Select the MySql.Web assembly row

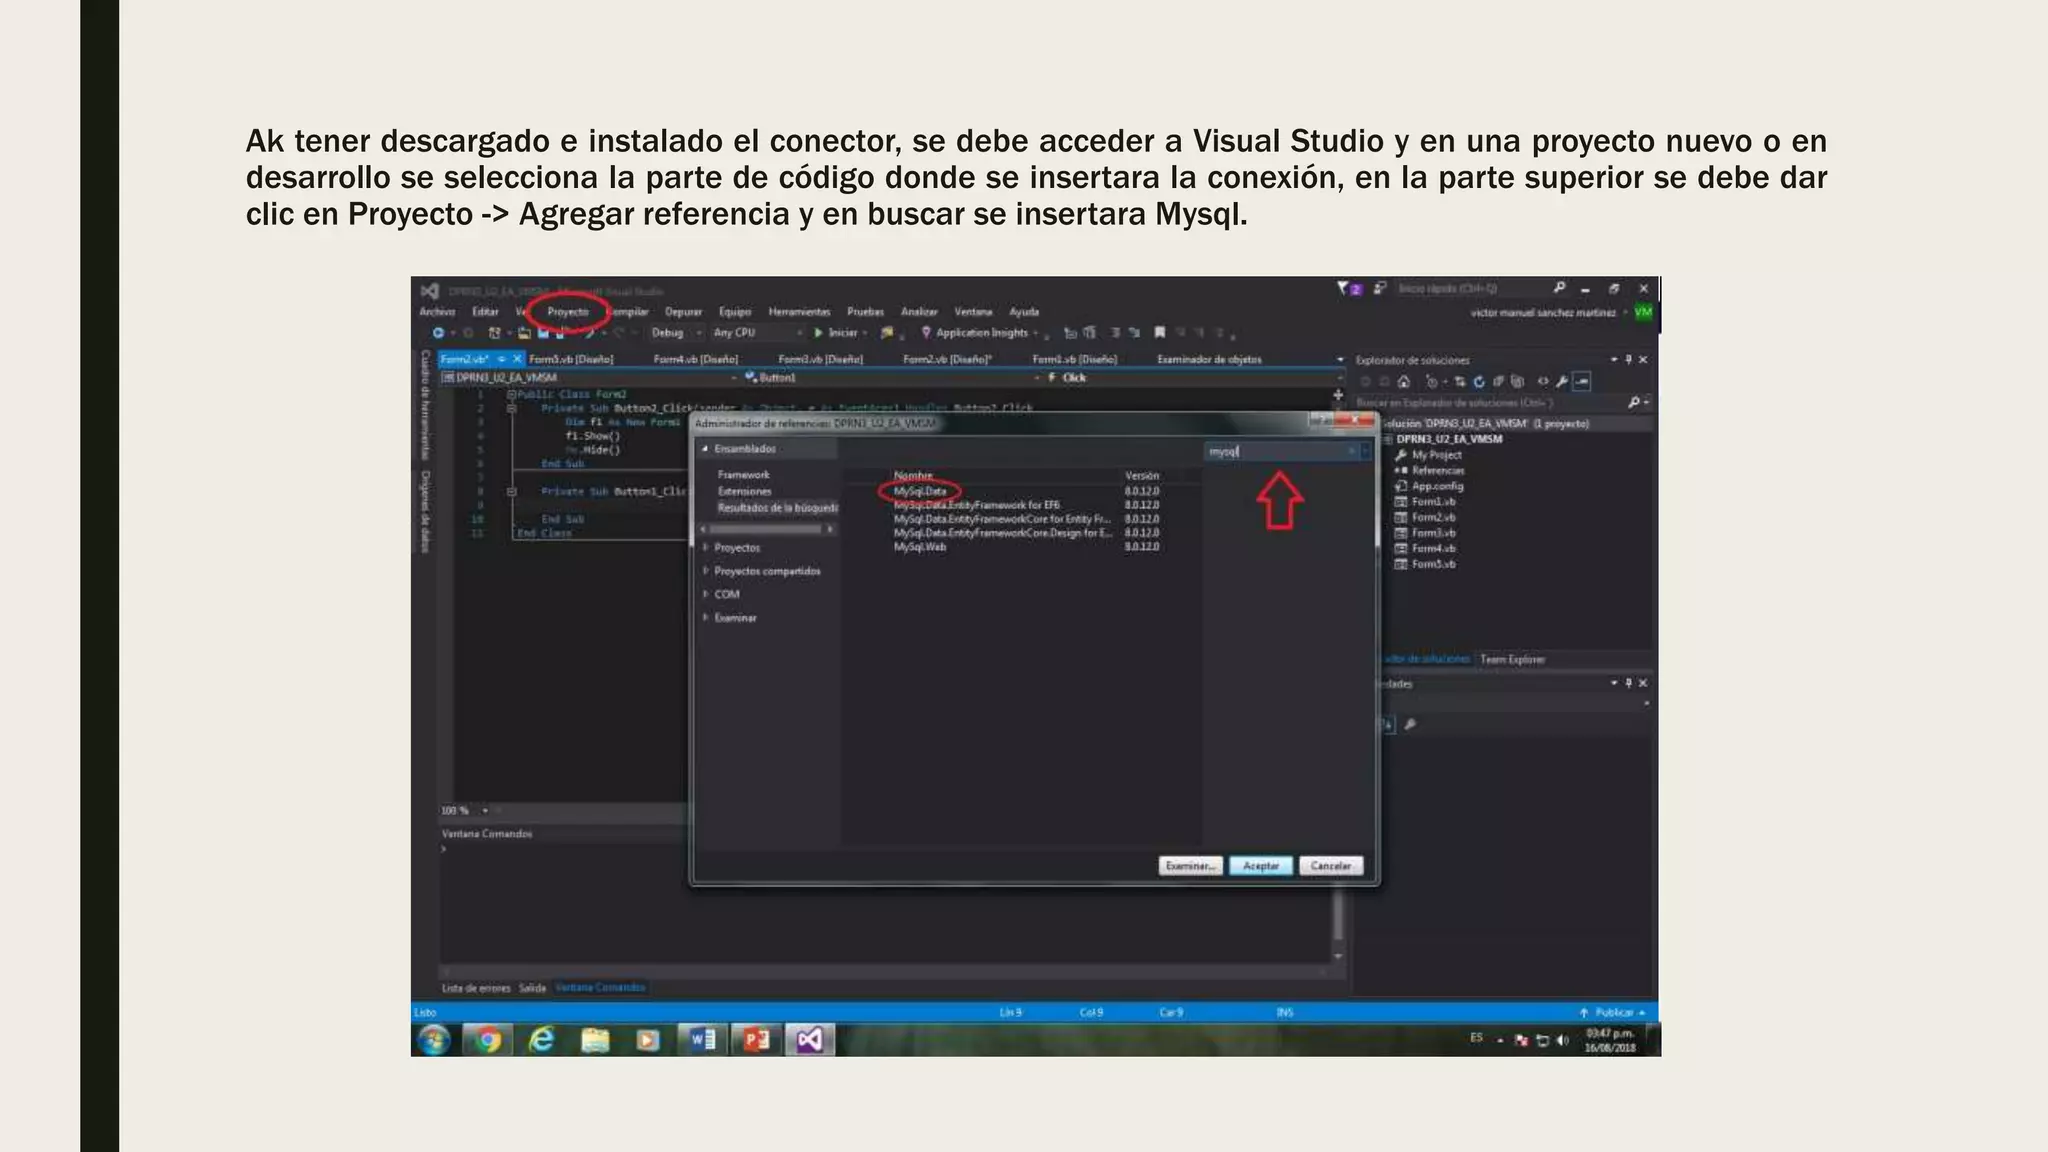[x=1026, y=547]
